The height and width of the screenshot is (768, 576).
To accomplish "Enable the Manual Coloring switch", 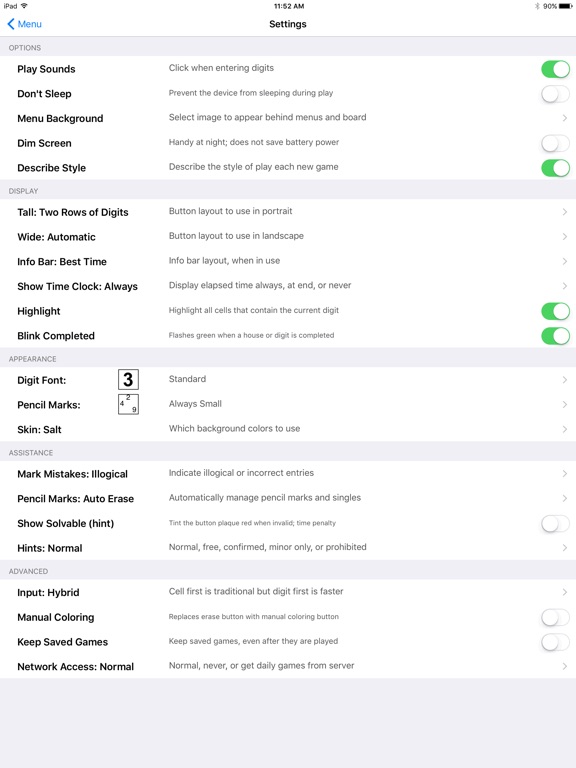I will [x=555, y=617].
